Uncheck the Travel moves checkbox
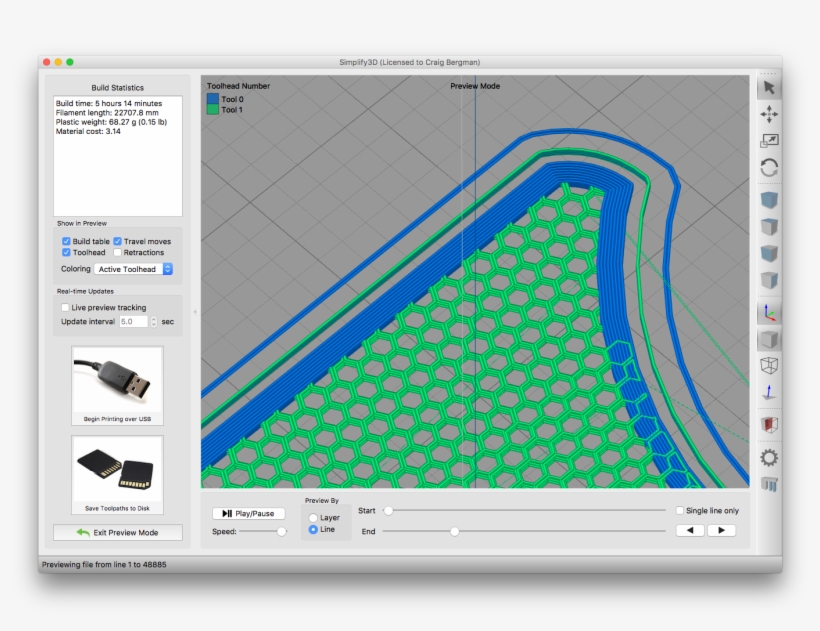 click(x=118, y=241)
